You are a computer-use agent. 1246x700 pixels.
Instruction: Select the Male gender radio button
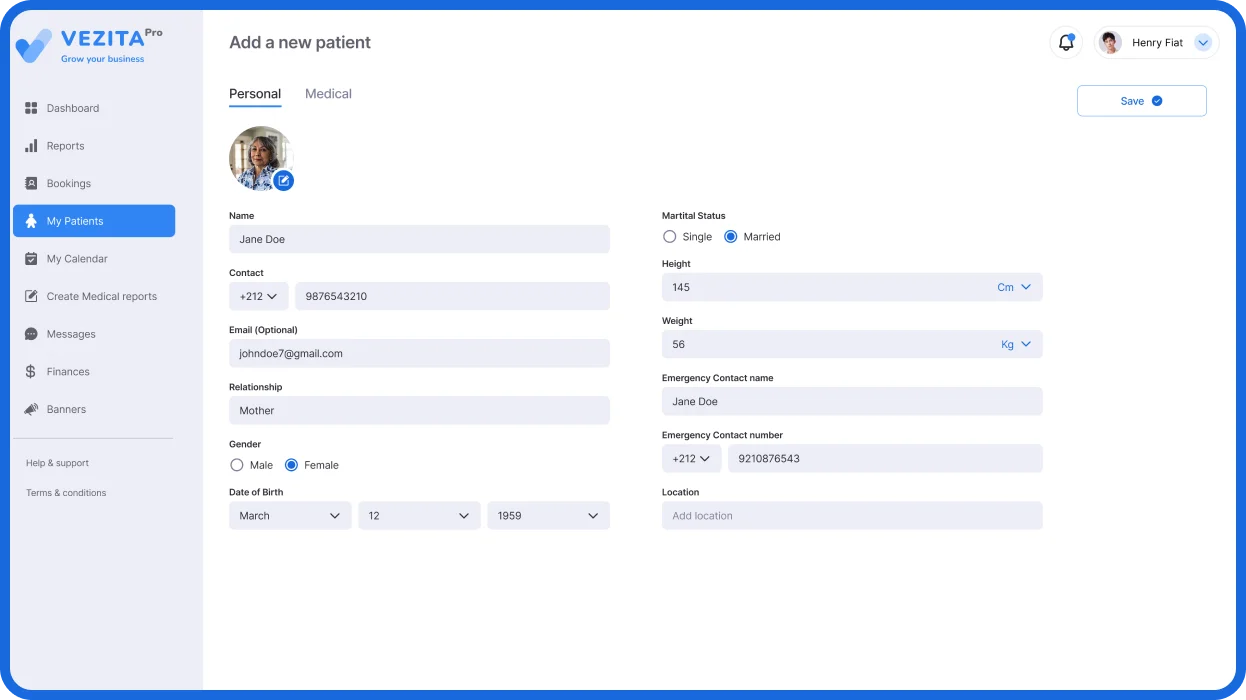click(x=237, y=465)
